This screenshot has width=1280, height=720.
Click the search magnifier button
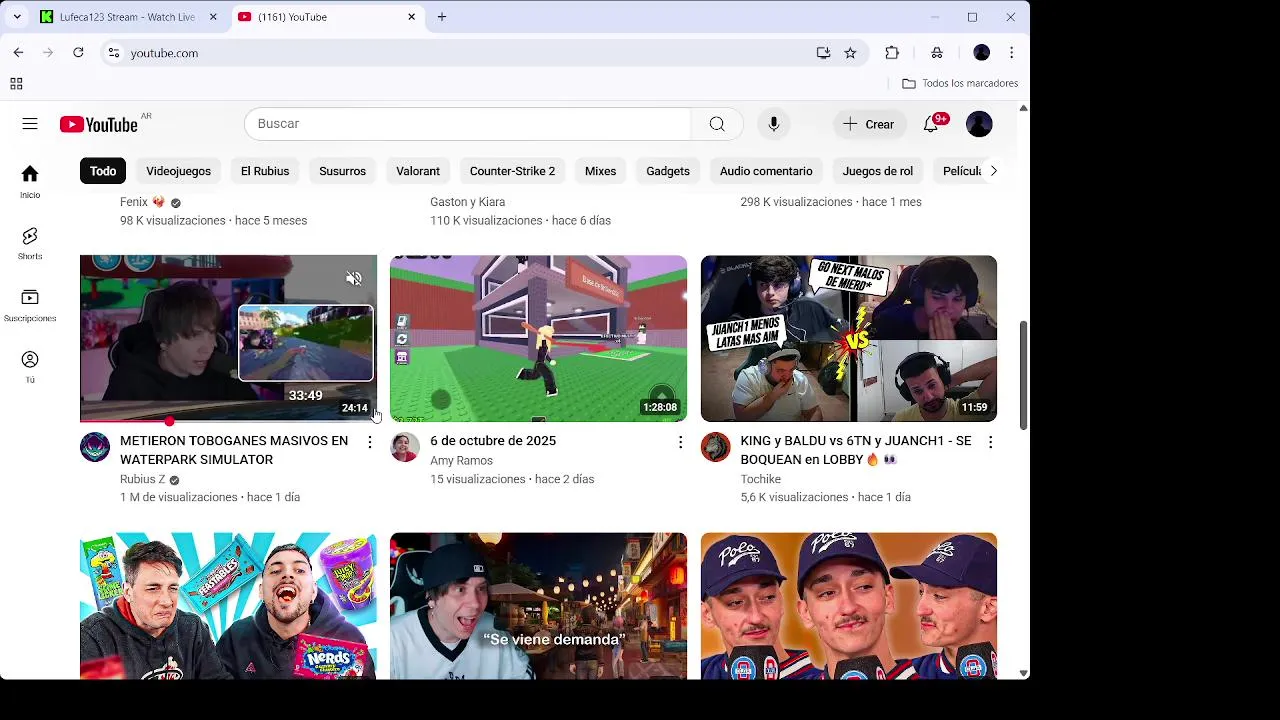point(717,124)
